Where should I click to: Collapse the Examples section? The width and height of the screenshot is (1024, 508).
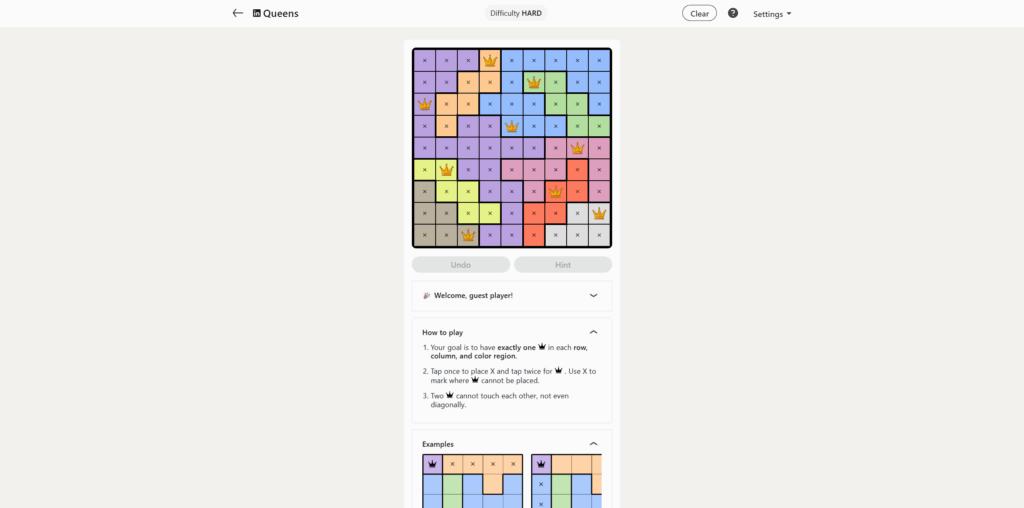[593, 444]
